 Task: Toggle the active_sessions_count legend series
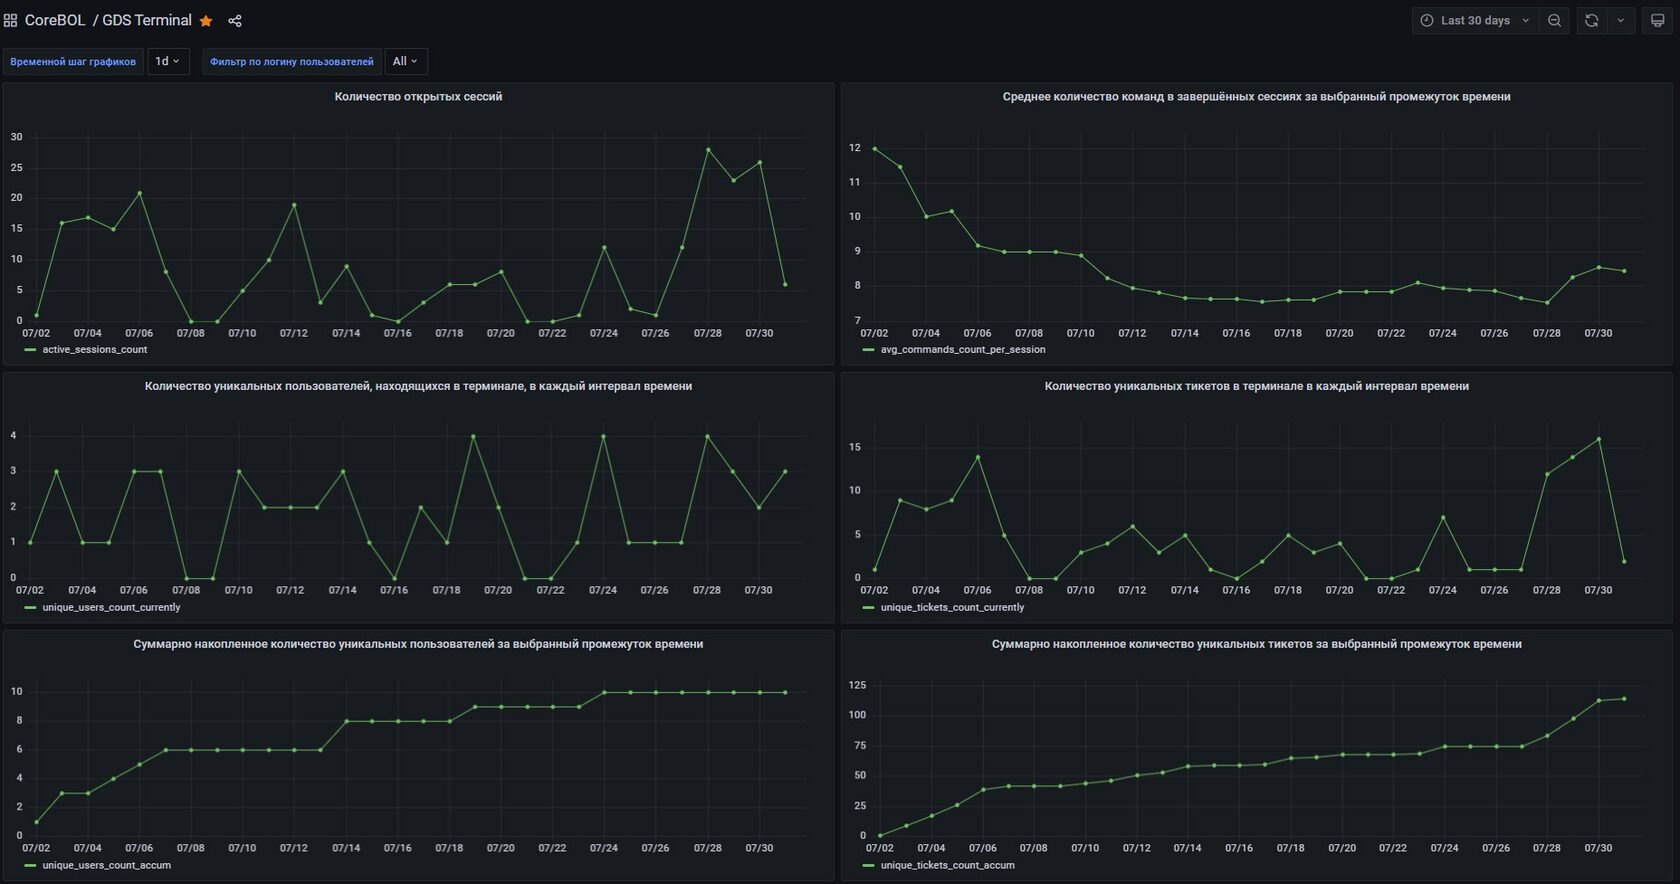pos(94,350)
